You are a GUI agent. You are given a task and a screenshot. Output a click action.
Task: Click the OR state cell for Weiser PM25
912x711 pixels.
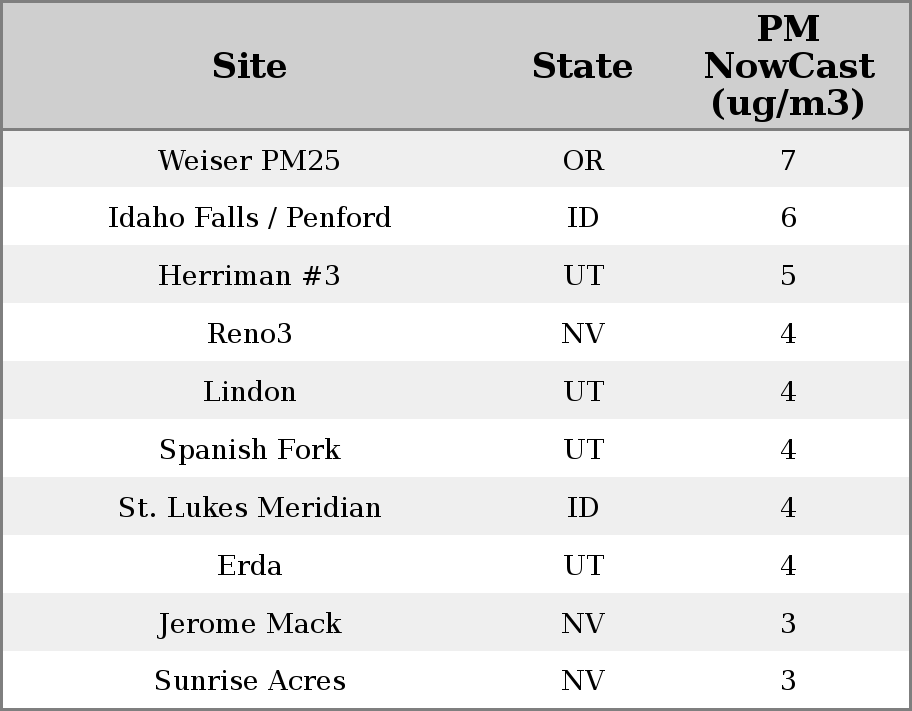(x=583, y=160)
